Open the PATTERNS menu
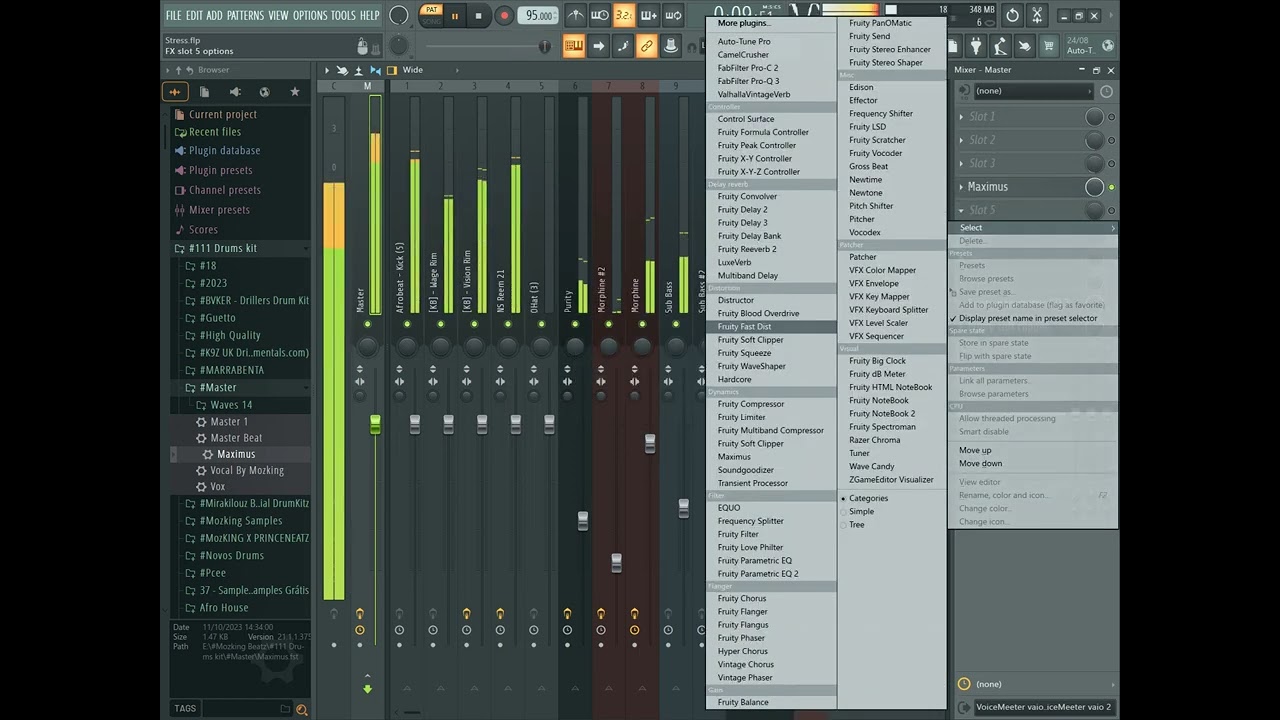This screenshot has width=1280, height=720. 245,16
